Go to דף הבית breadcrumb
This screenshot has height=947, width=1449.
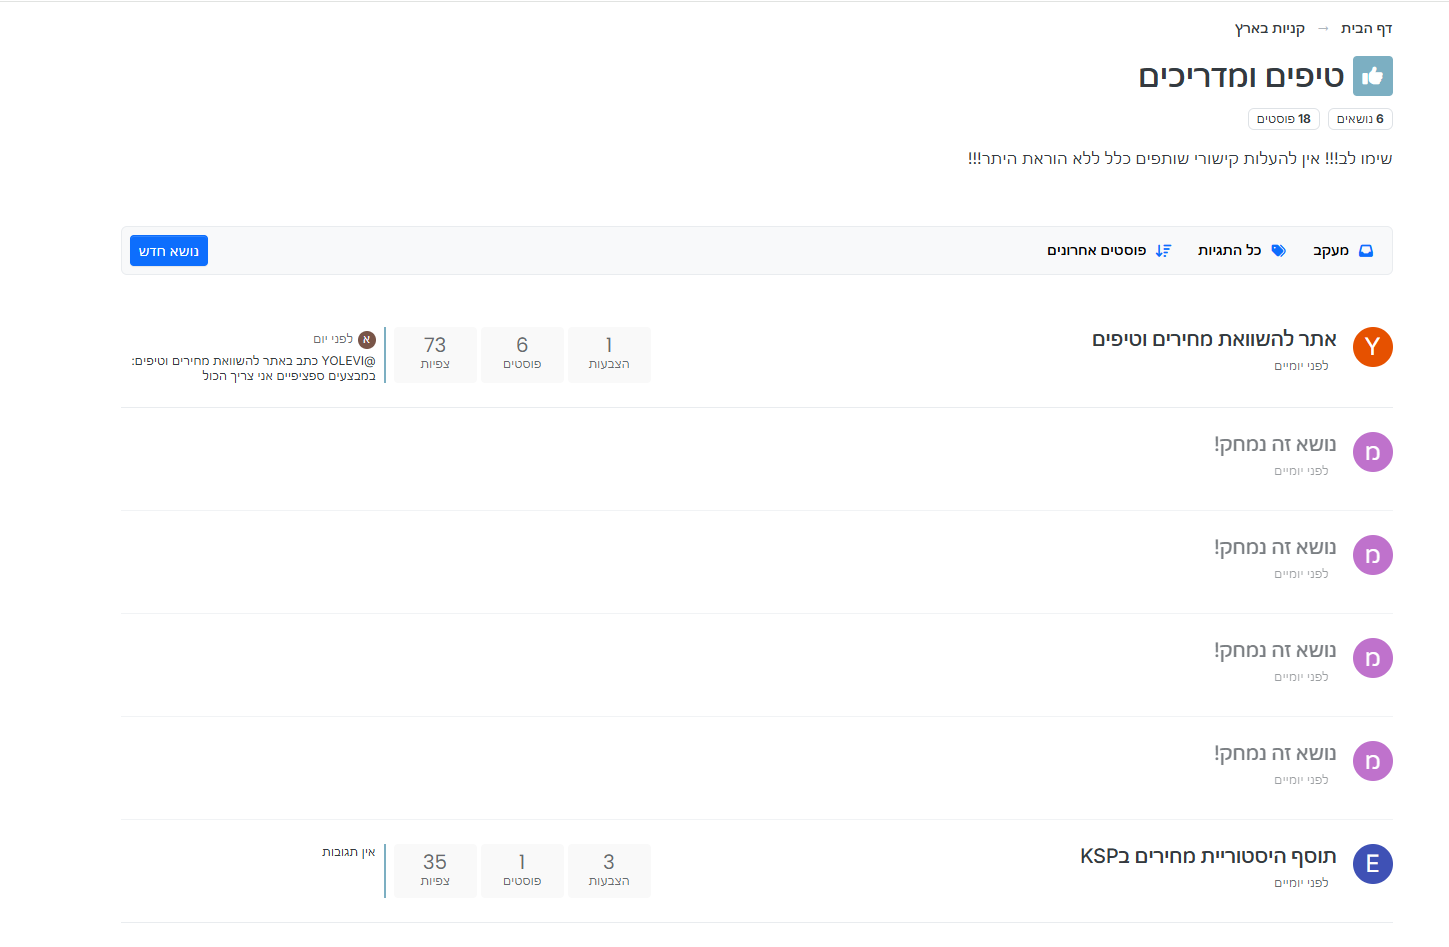1366,28
